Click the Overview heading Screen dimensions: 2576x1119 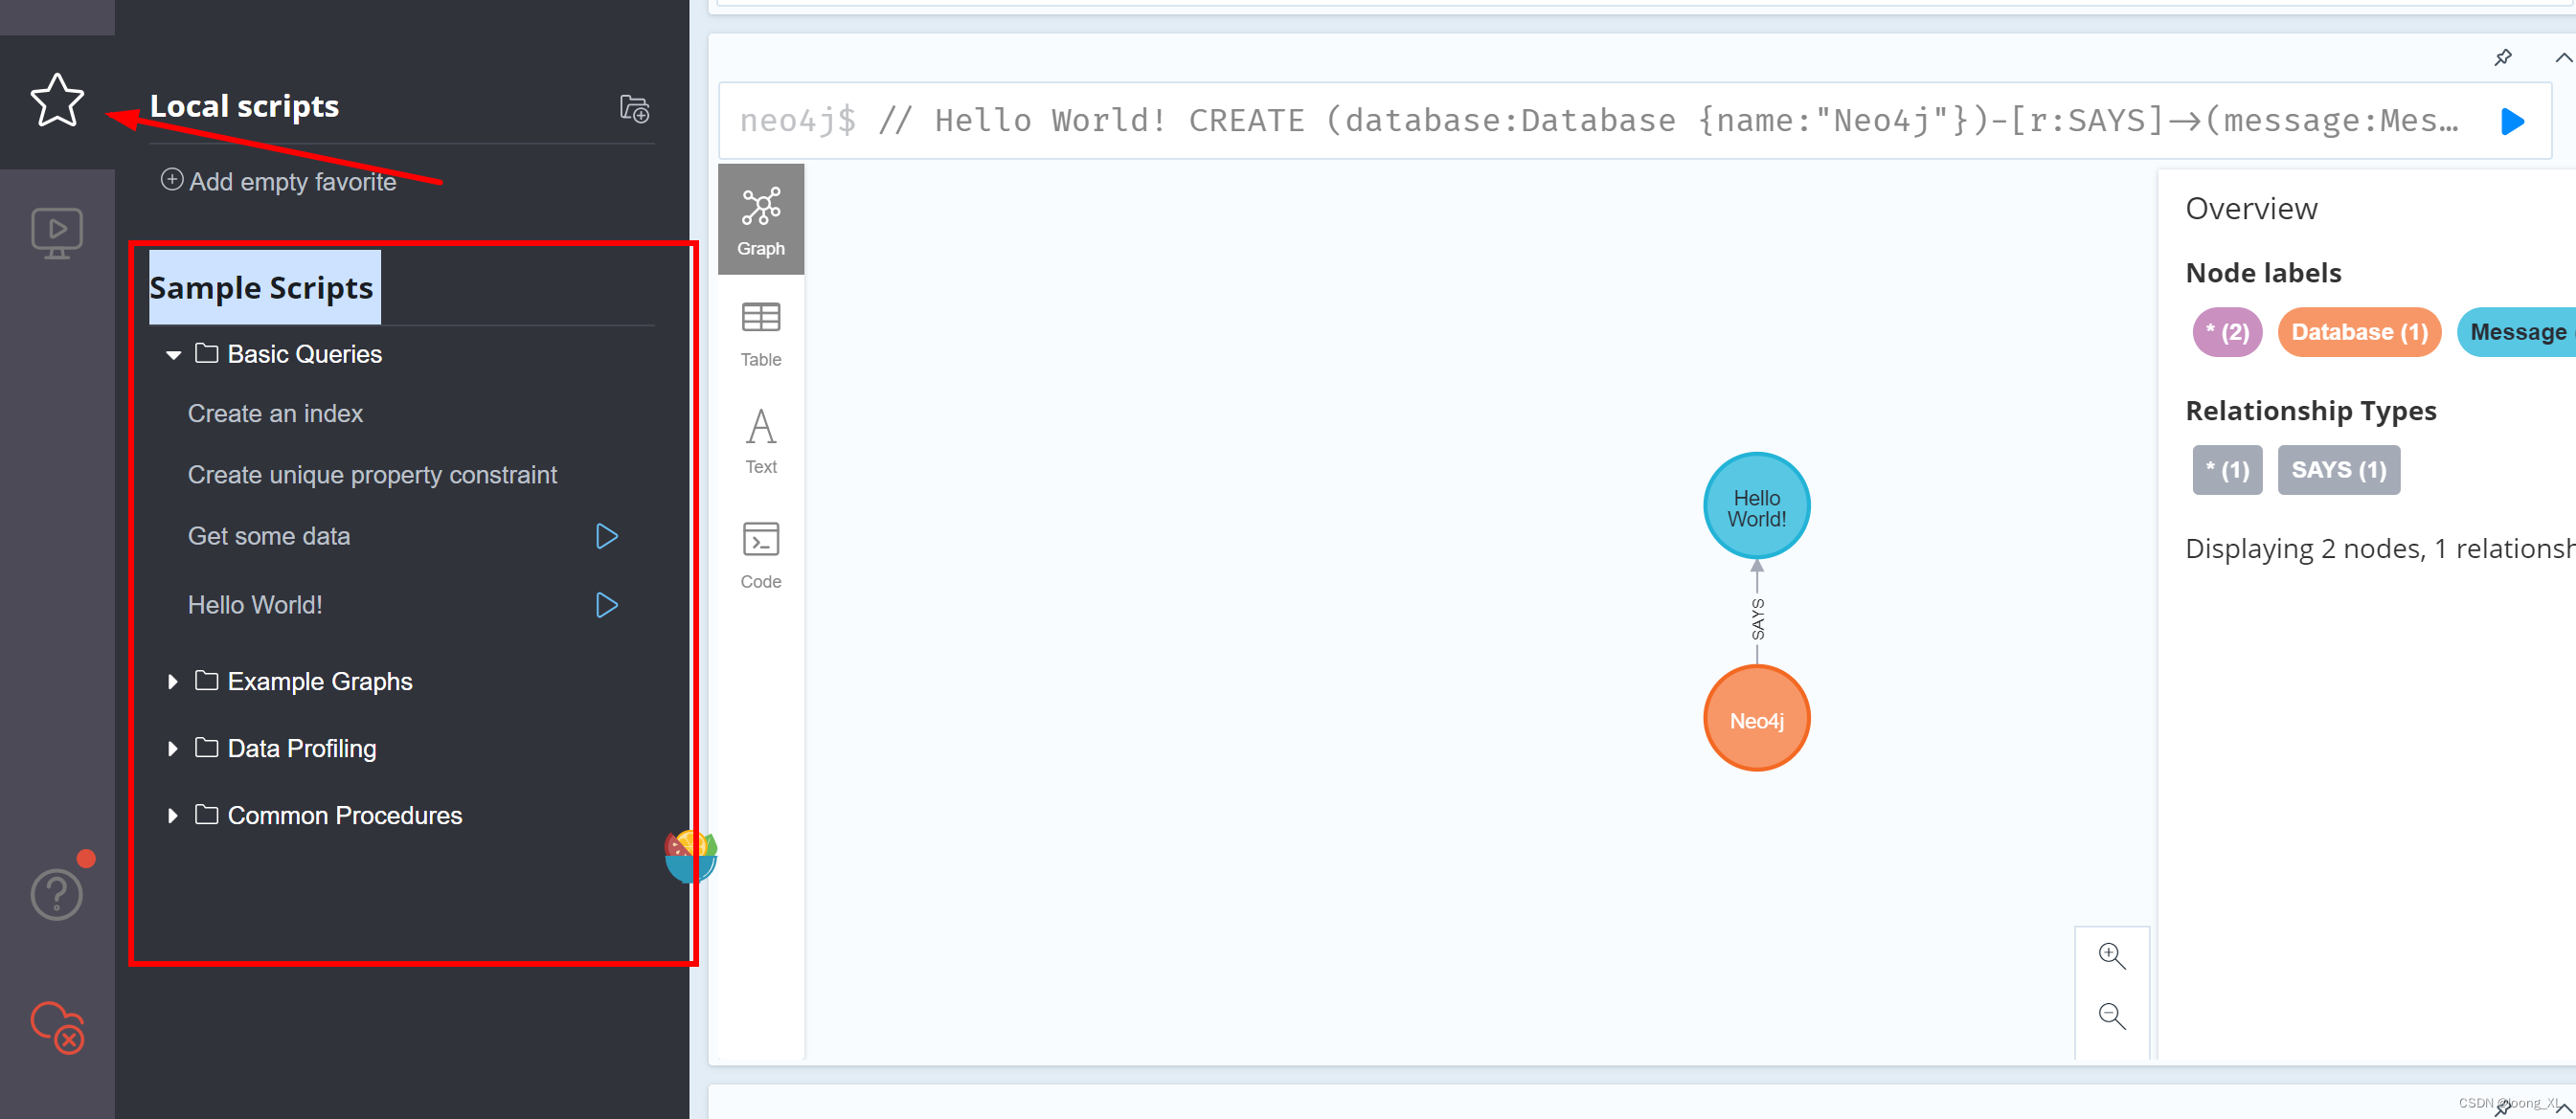click(x=2251, y=209)
